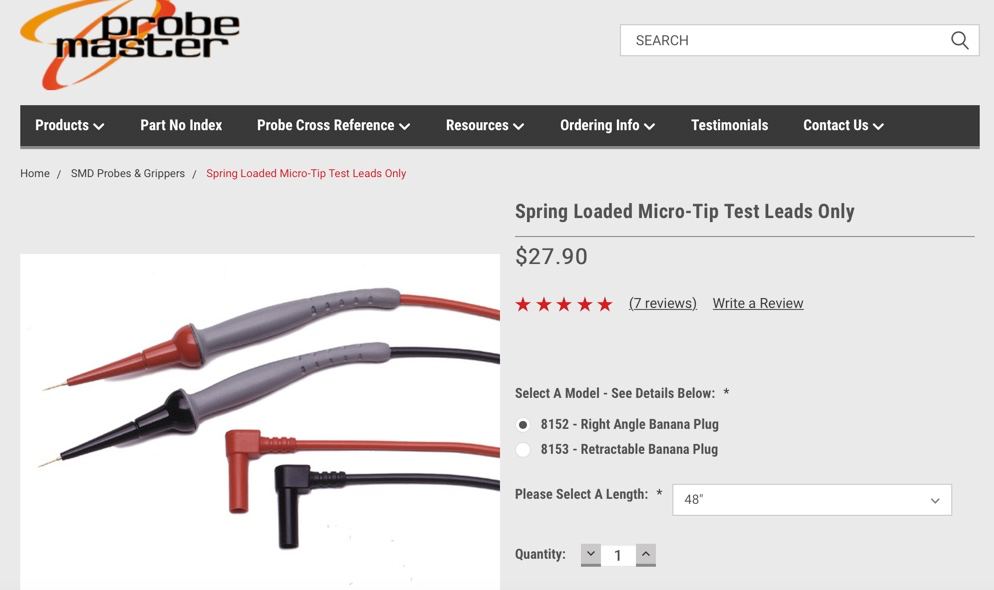The width and height of the screenshot is (994, 590).
Task: Go to Part No Index
Action: click(x=181, y=125)
